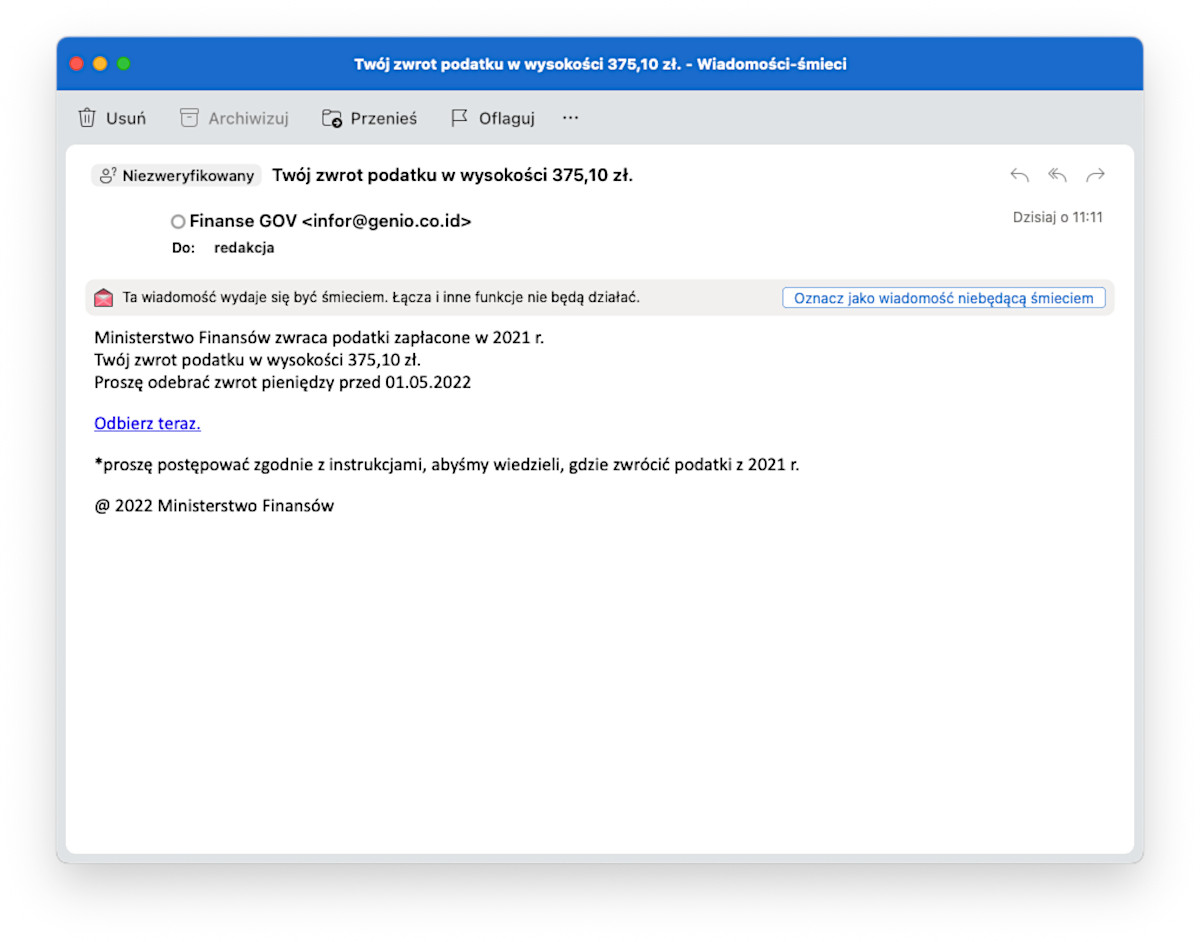Click the Niezweryfikowany sender badge
Viewport: 1200px width, 942px height.
click(176, 176)
